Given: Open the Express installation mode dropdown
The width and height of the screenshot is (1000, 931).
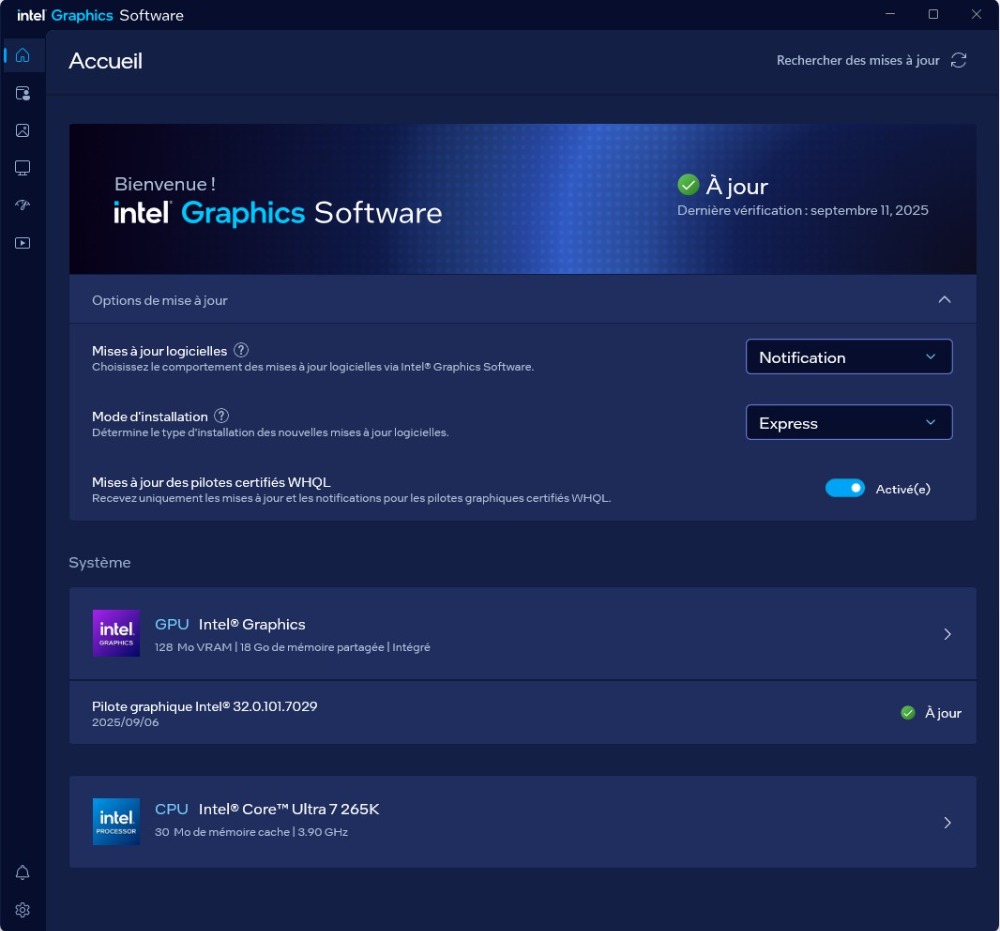Looking at the screenshot, I should click(848, 423).
